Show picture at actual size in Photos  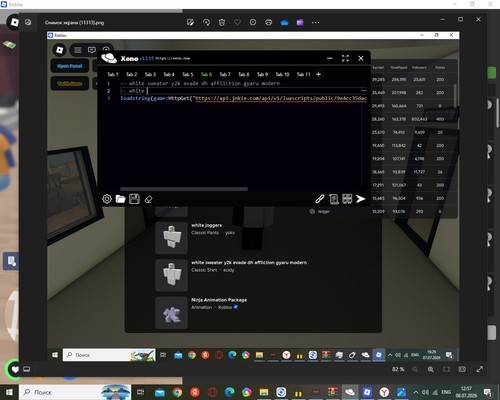(462, 369)
